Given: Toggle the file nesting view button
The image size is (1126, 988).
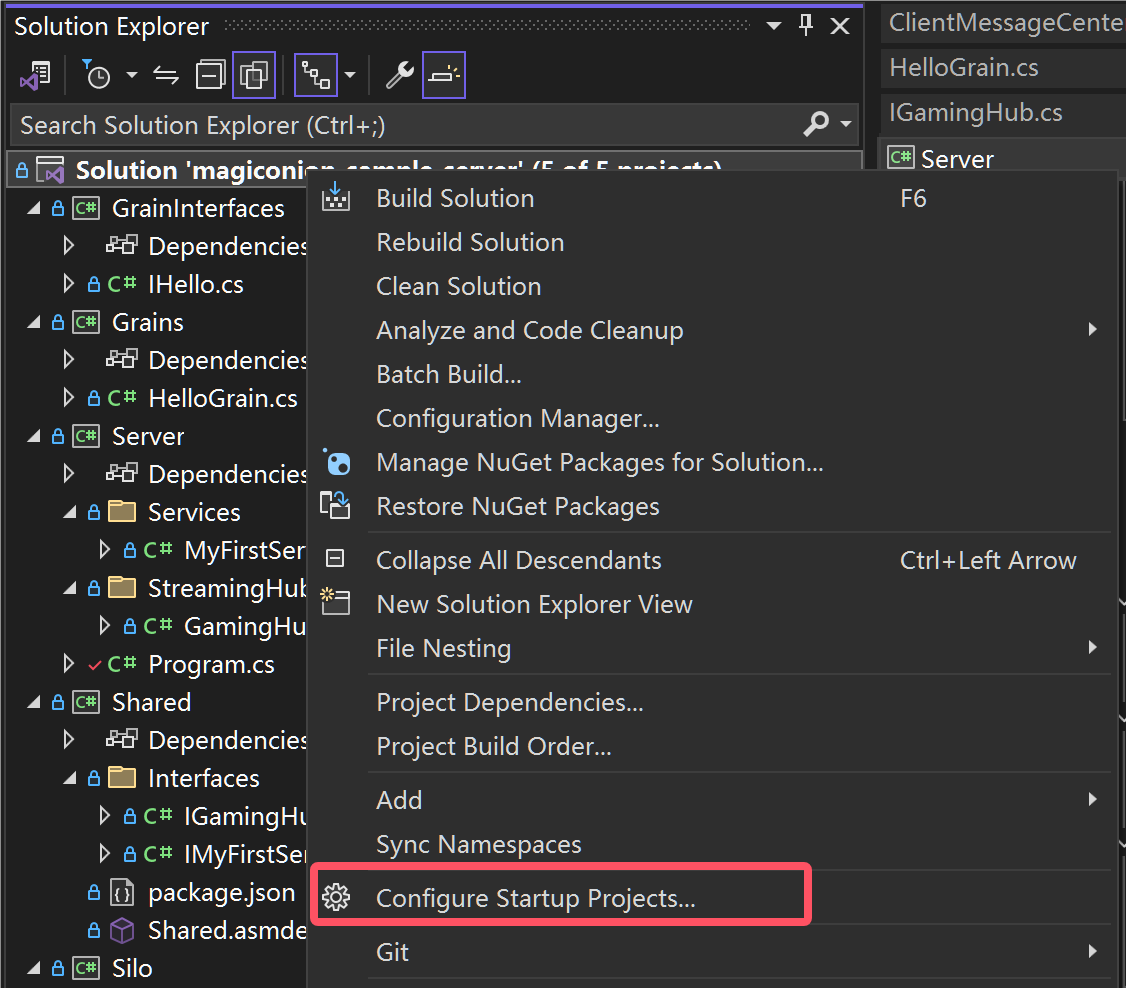Looking at the screenshot, I should click(316, 76).
